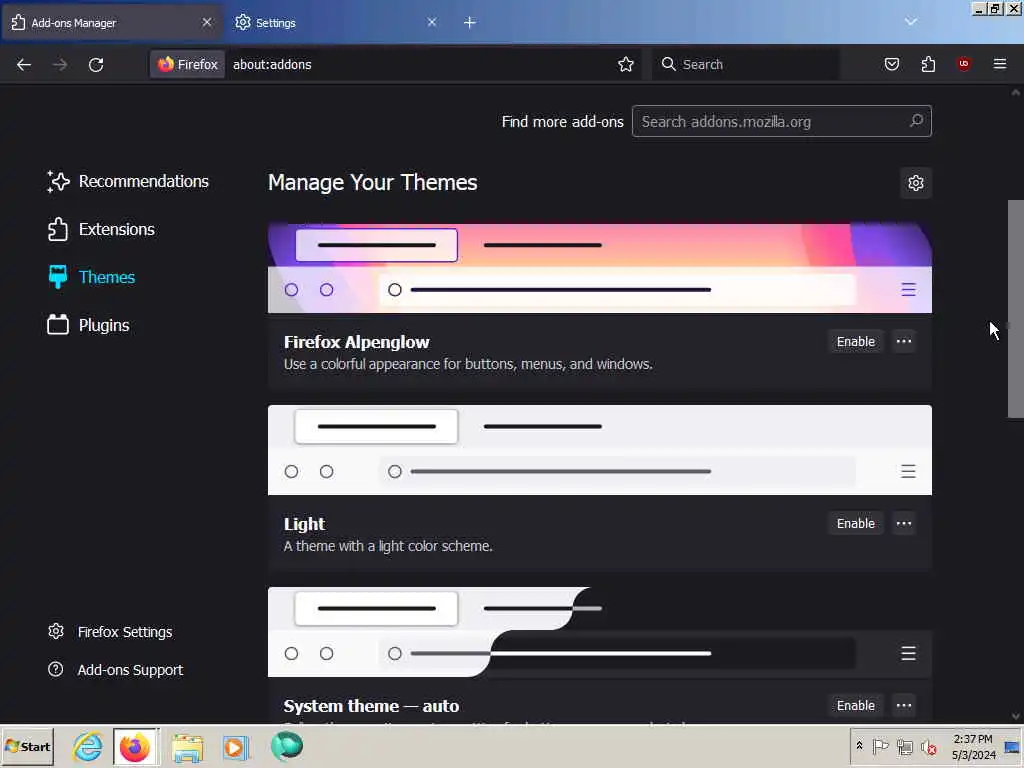The height and width of the screenshot is (768, 1024).
Task: Close the Settings tab
Action: pyautogui.click(x=432, y=22)
